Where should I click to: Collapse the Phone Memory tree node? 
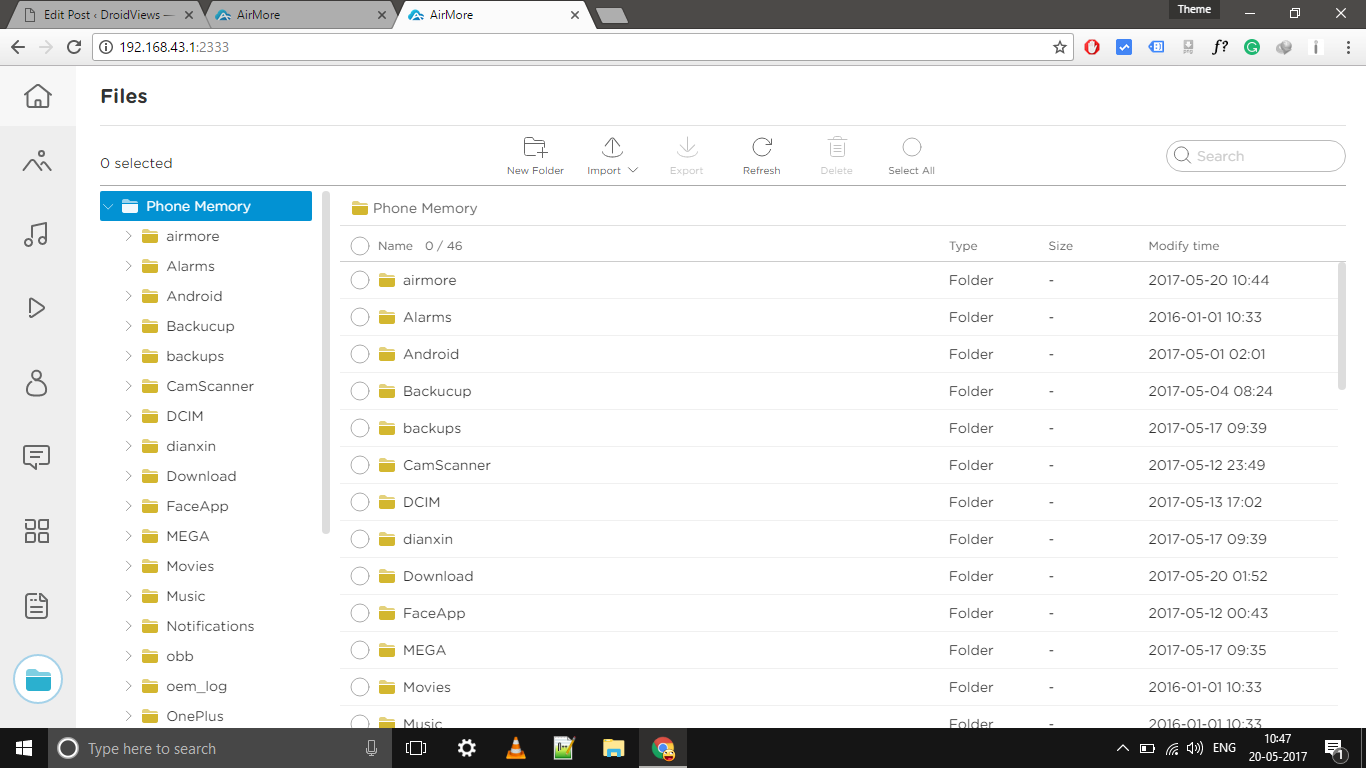[x=108, y=206]
